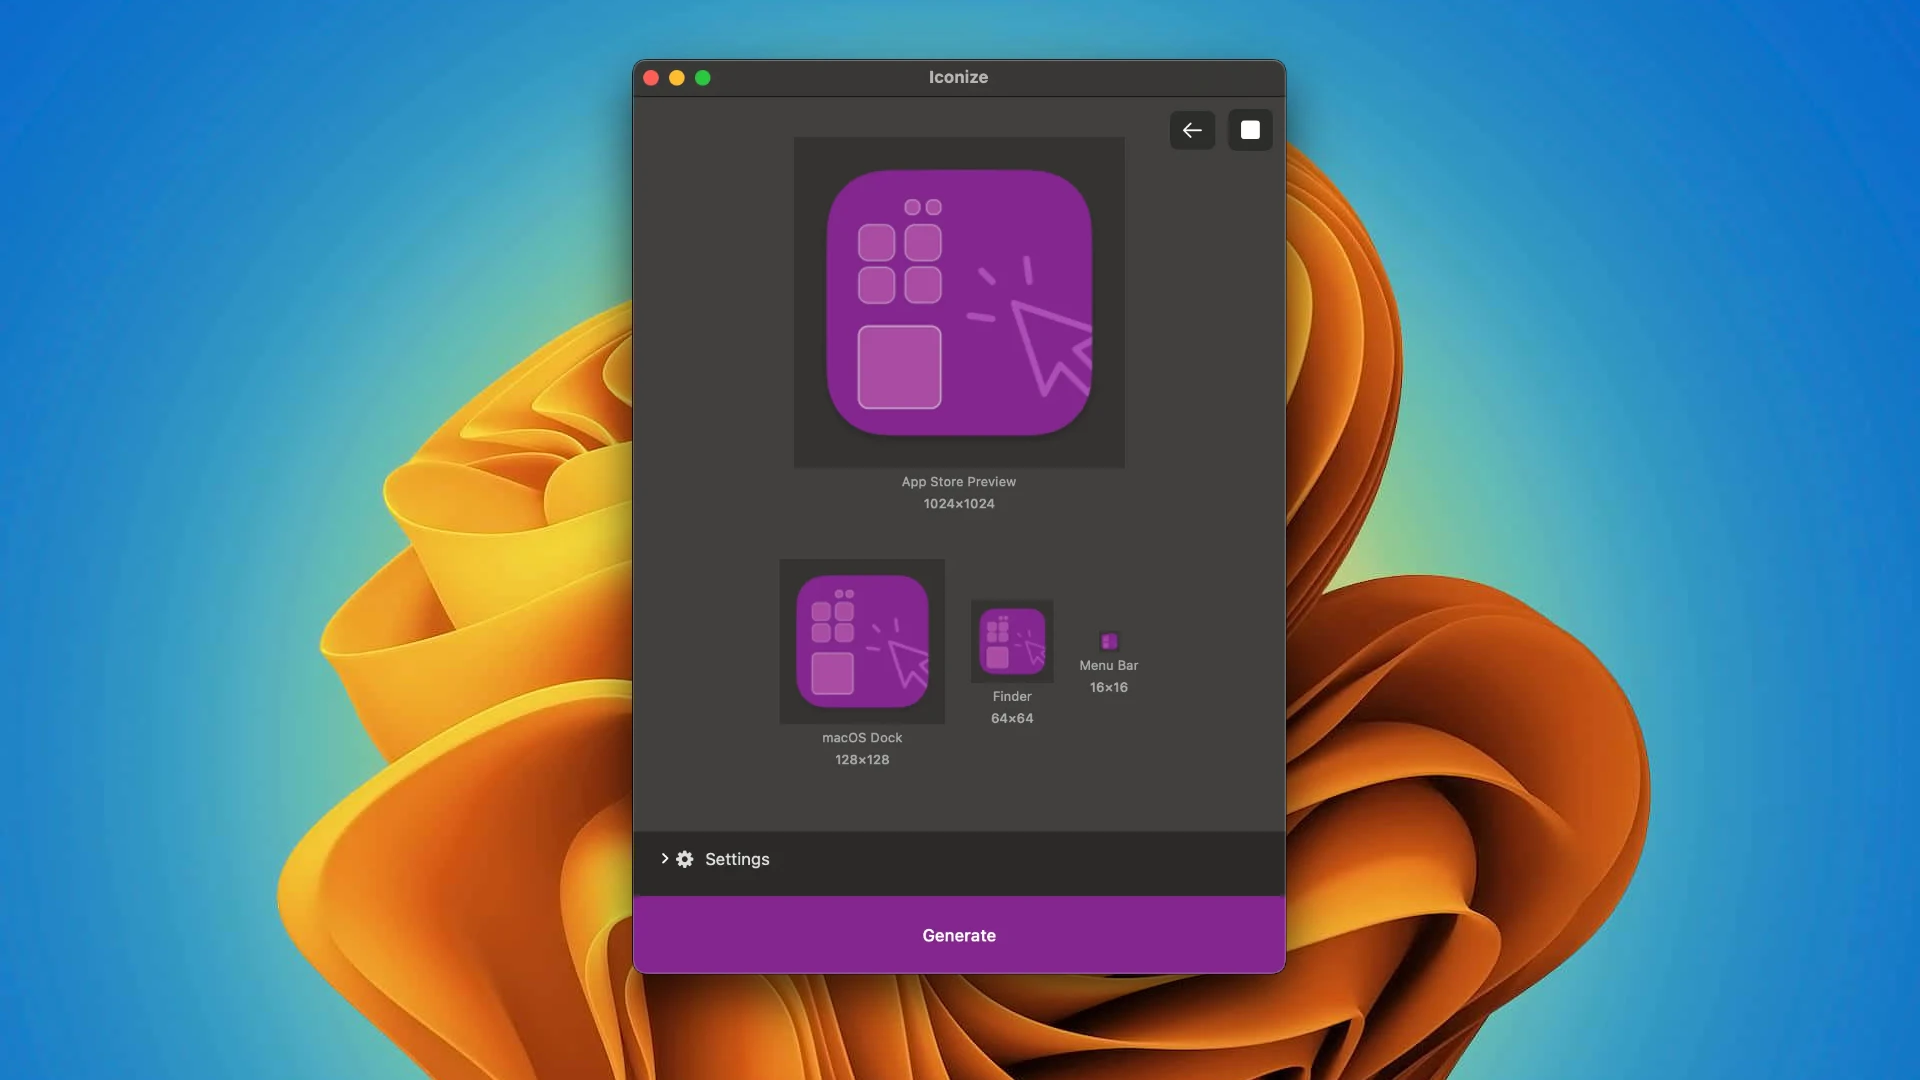Click the App Store Preview label
The height and width of the screenshot is (1080, 1920).
[958, 482]
